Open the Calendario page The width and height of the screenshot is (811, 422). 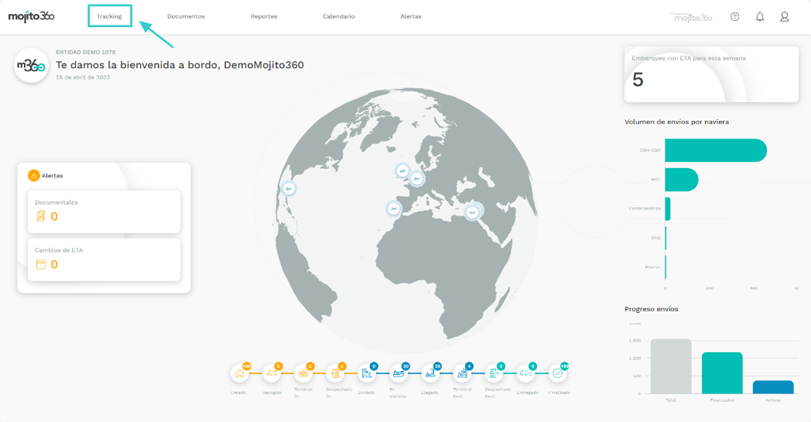tap(338, 17)
